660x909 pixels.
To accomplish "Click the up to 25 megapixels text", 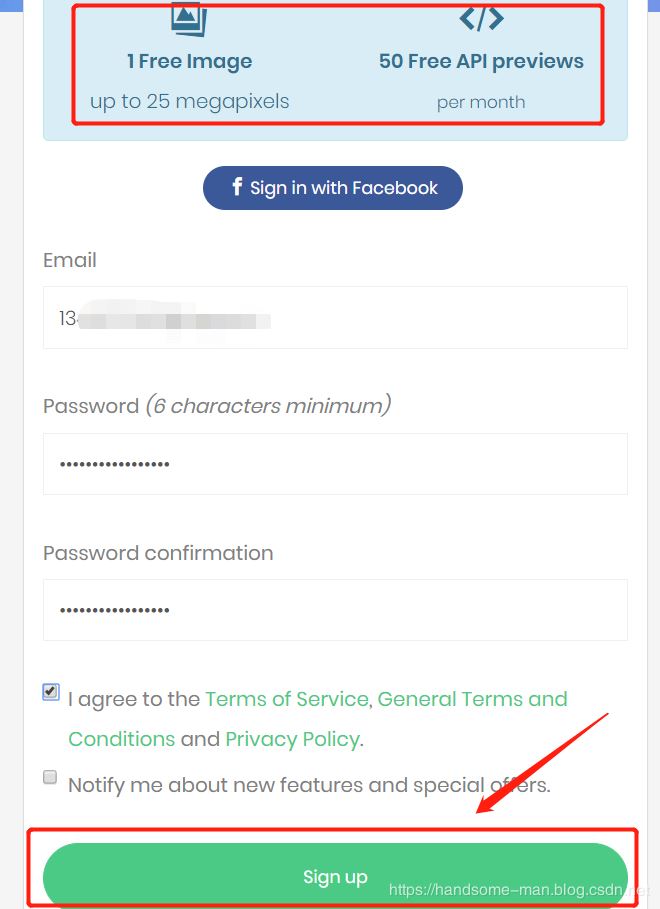I will (x=189, y=101).
